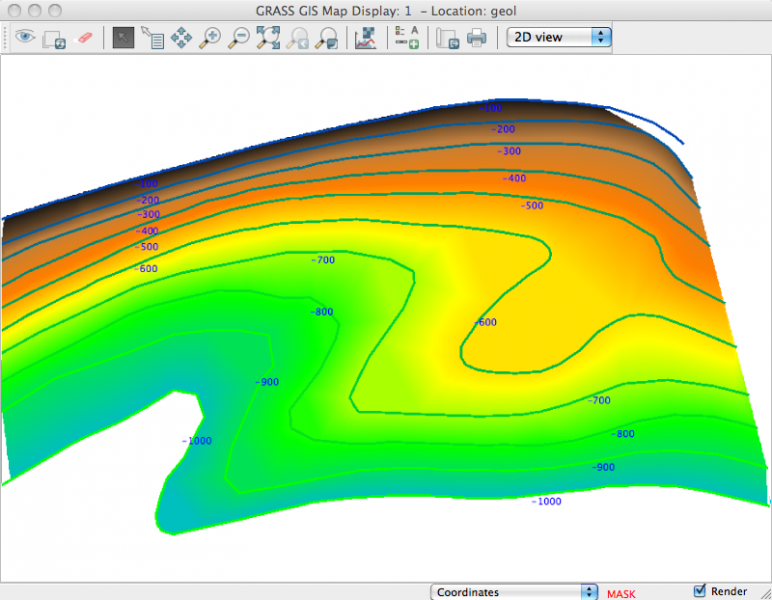Click the Display map eye icon
The image size is (772, 600).
(24, 38)
